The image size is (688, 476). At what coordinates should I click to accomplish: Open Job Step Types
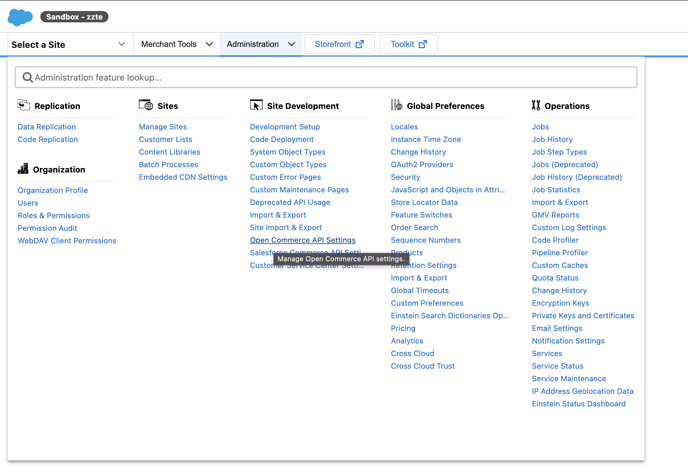click(x=559, y=152)
